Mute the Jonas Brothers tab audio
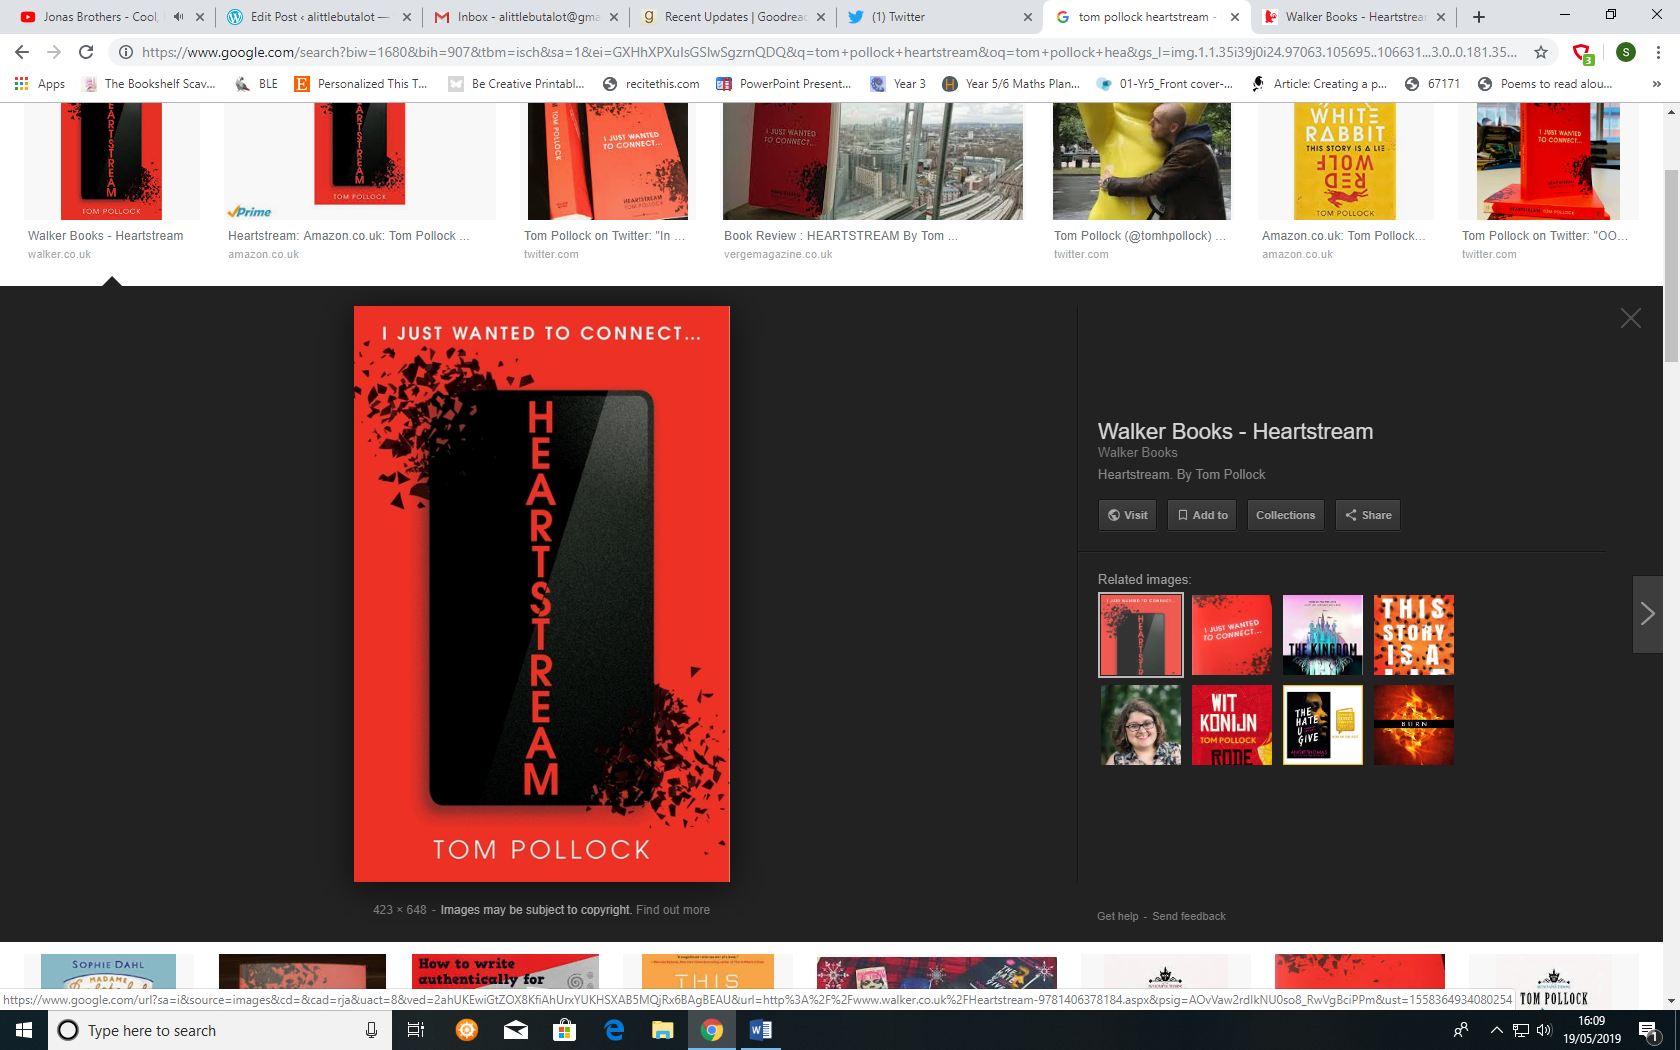 pyautogui.click(x=178, y=17)
